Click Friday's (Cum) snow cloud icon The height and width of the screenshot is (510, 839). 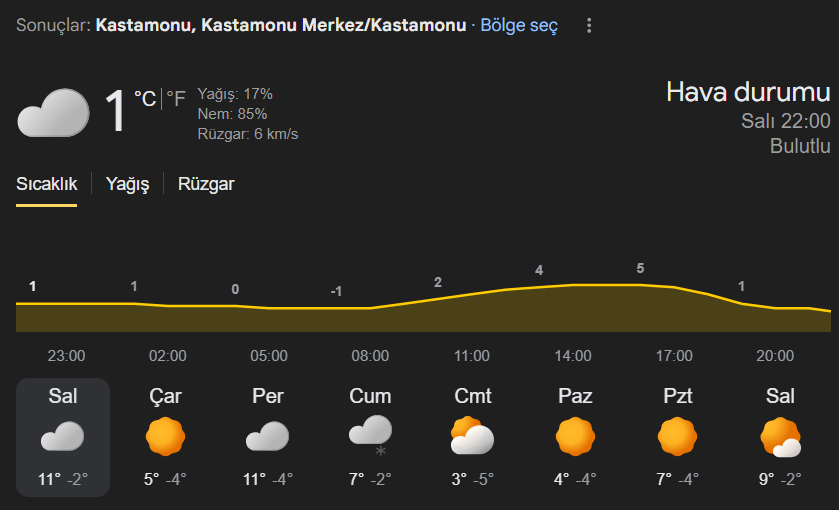point(370,435)
